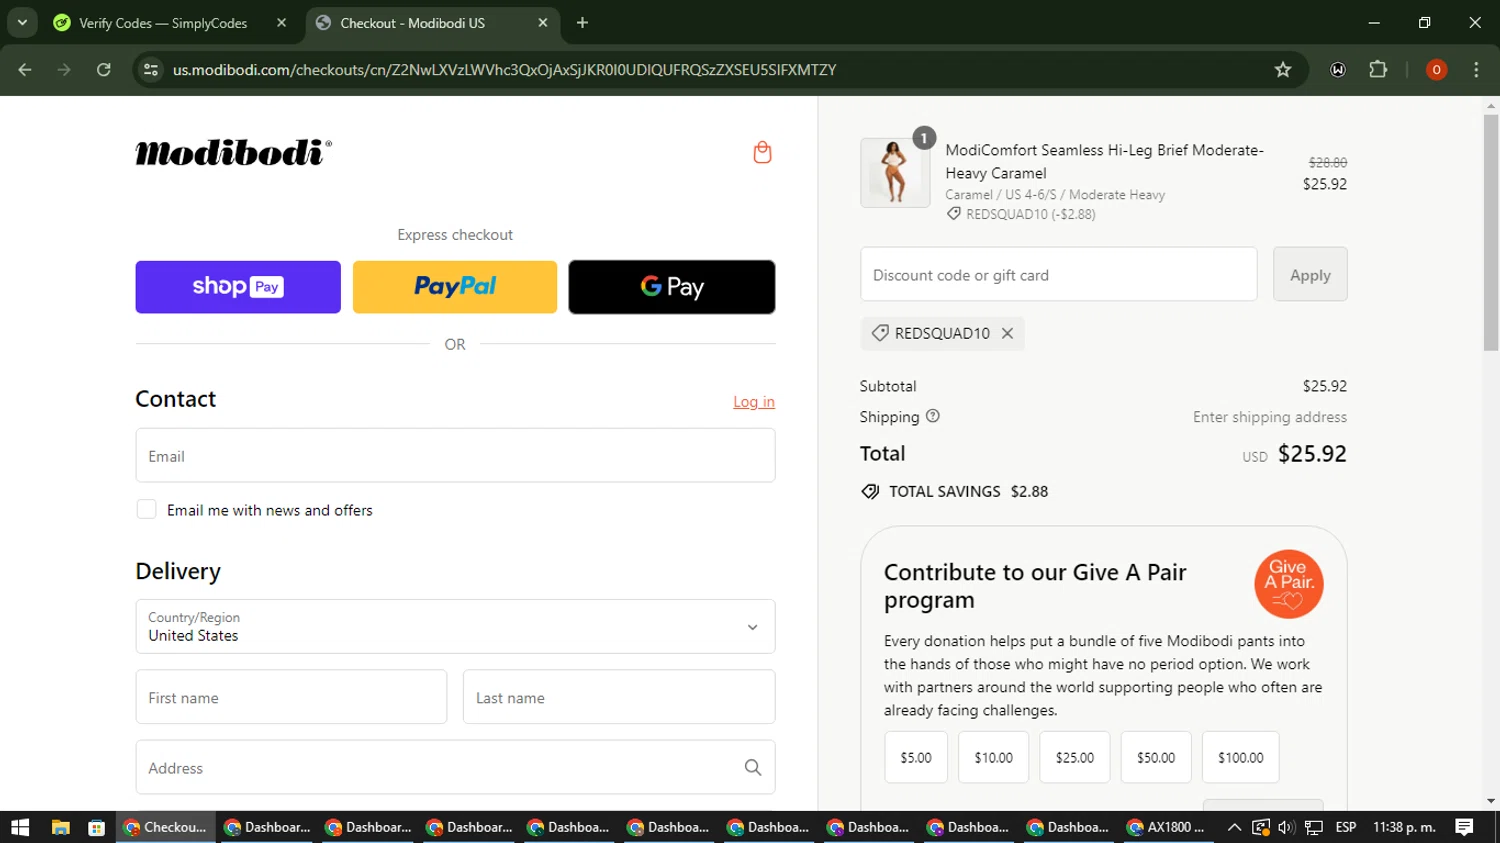The height and width of the screenshot is (843, 1500).
Task: Open File Explorer from the taskbar
Action: point(60,827)
